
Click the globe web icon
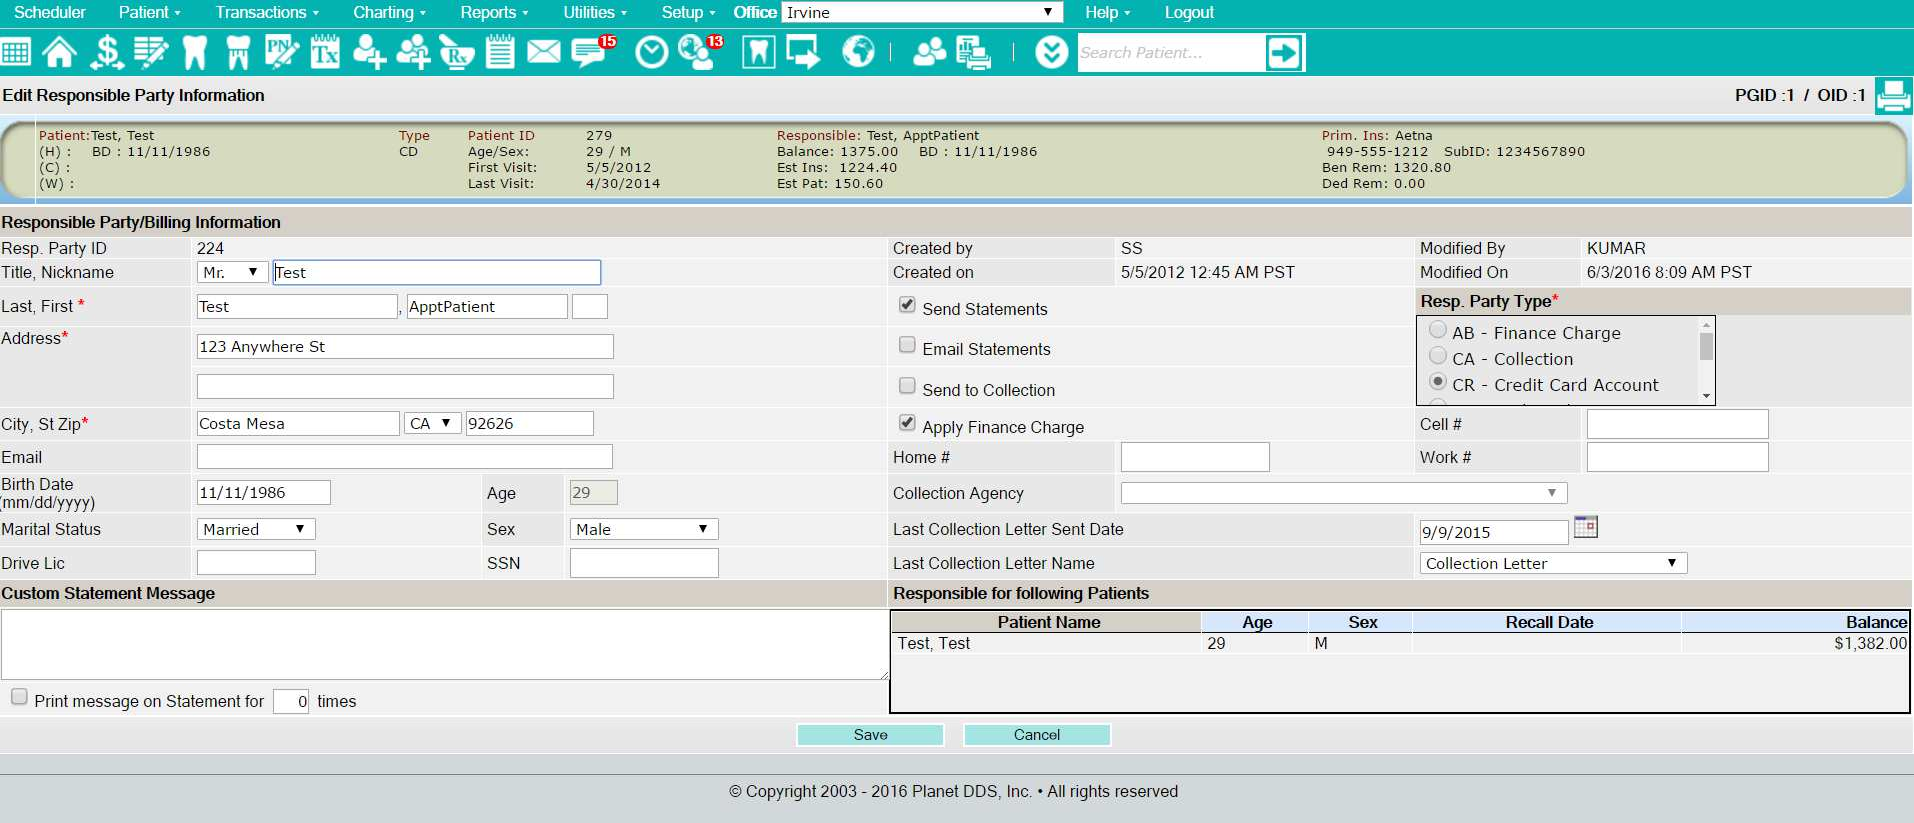[858, 52]
